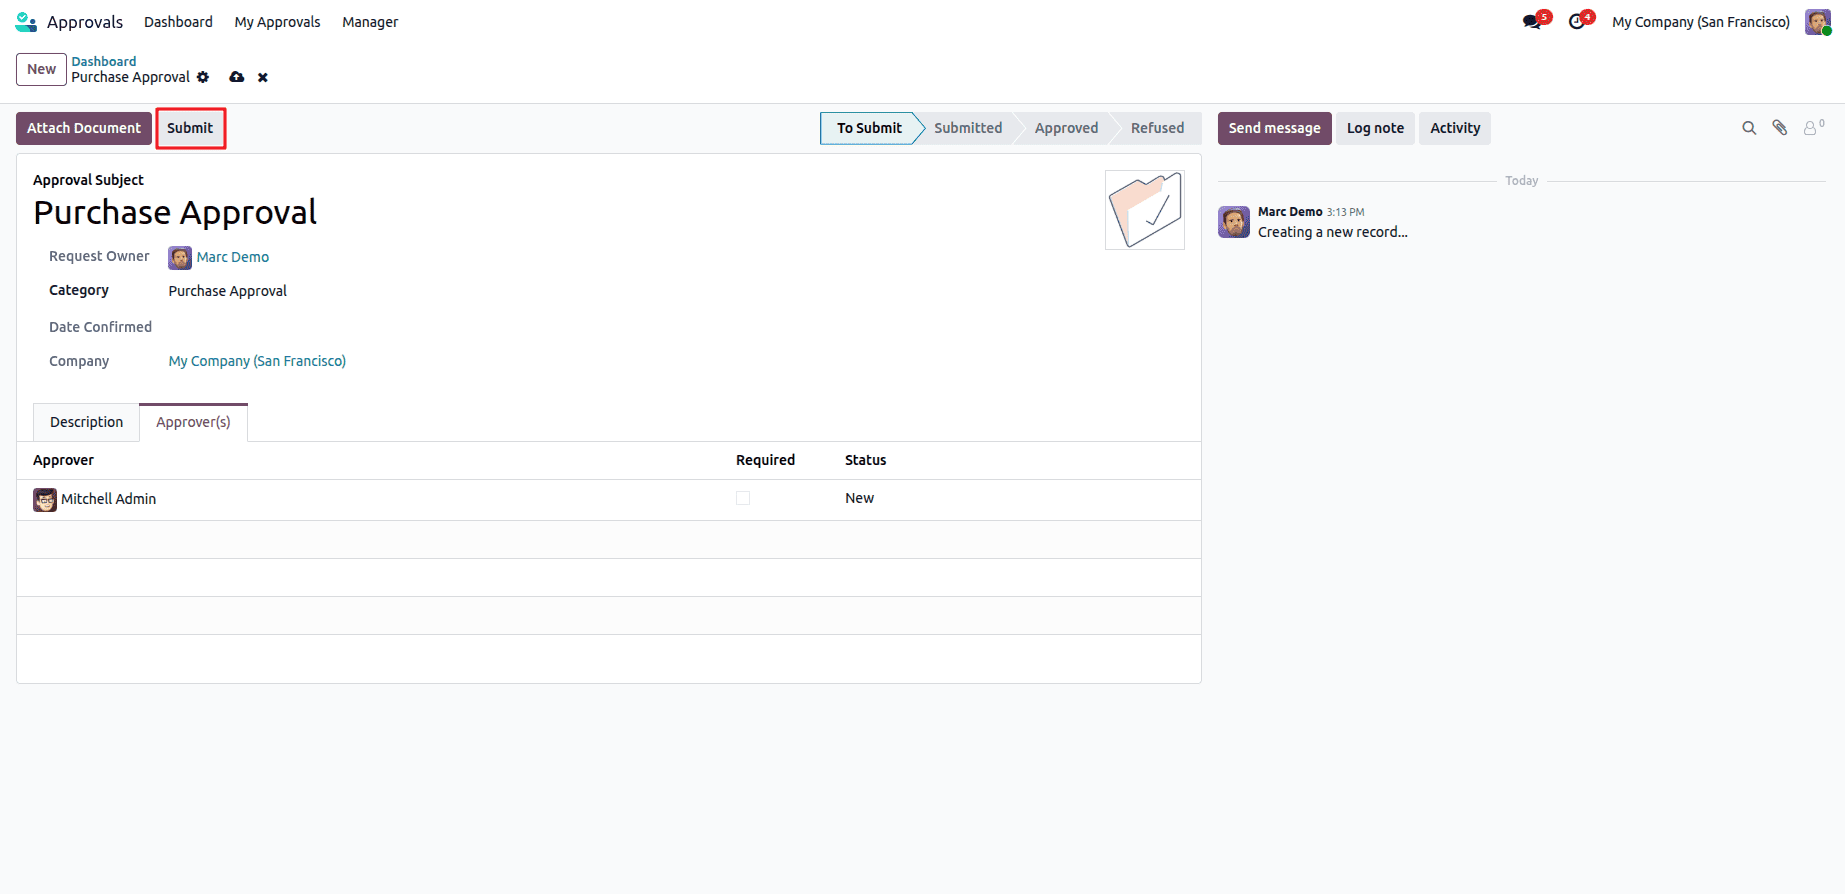Click the Approvals app logo icon
This screenshot has width=1845, height=894.
click(26, 22)
